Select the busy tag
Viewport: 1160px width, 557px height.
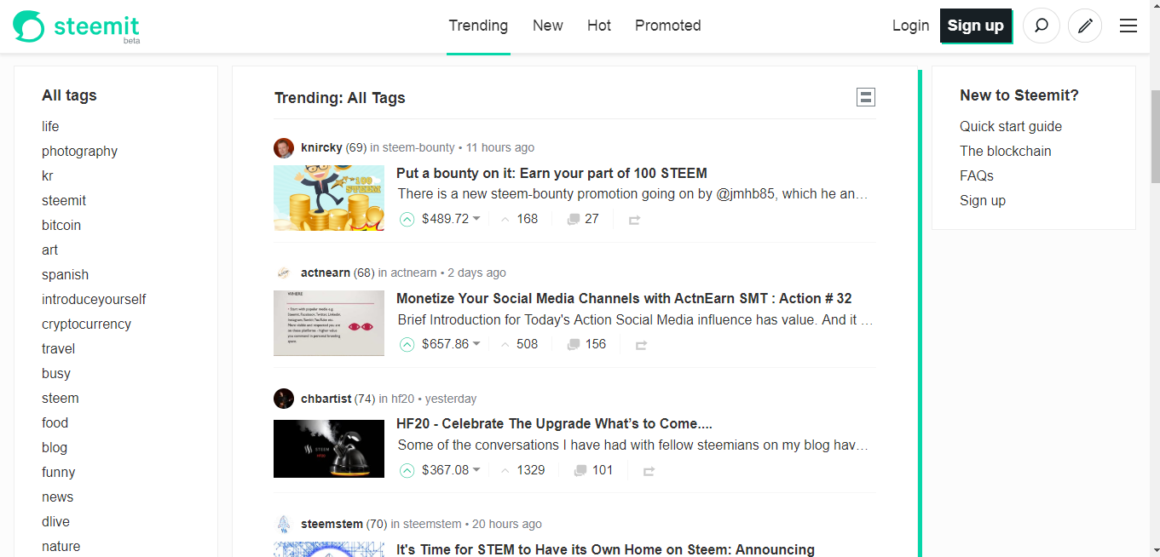tap(56, 374)
